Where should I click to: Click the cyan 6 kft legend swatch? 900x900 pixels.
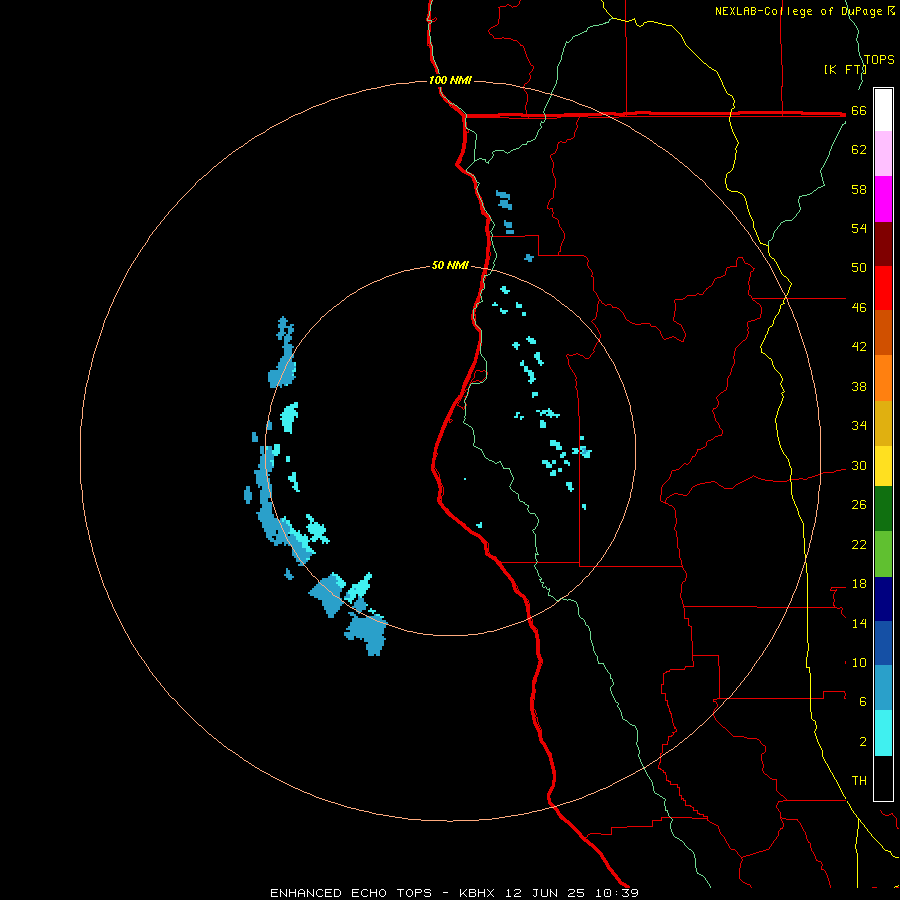(883, 733)
